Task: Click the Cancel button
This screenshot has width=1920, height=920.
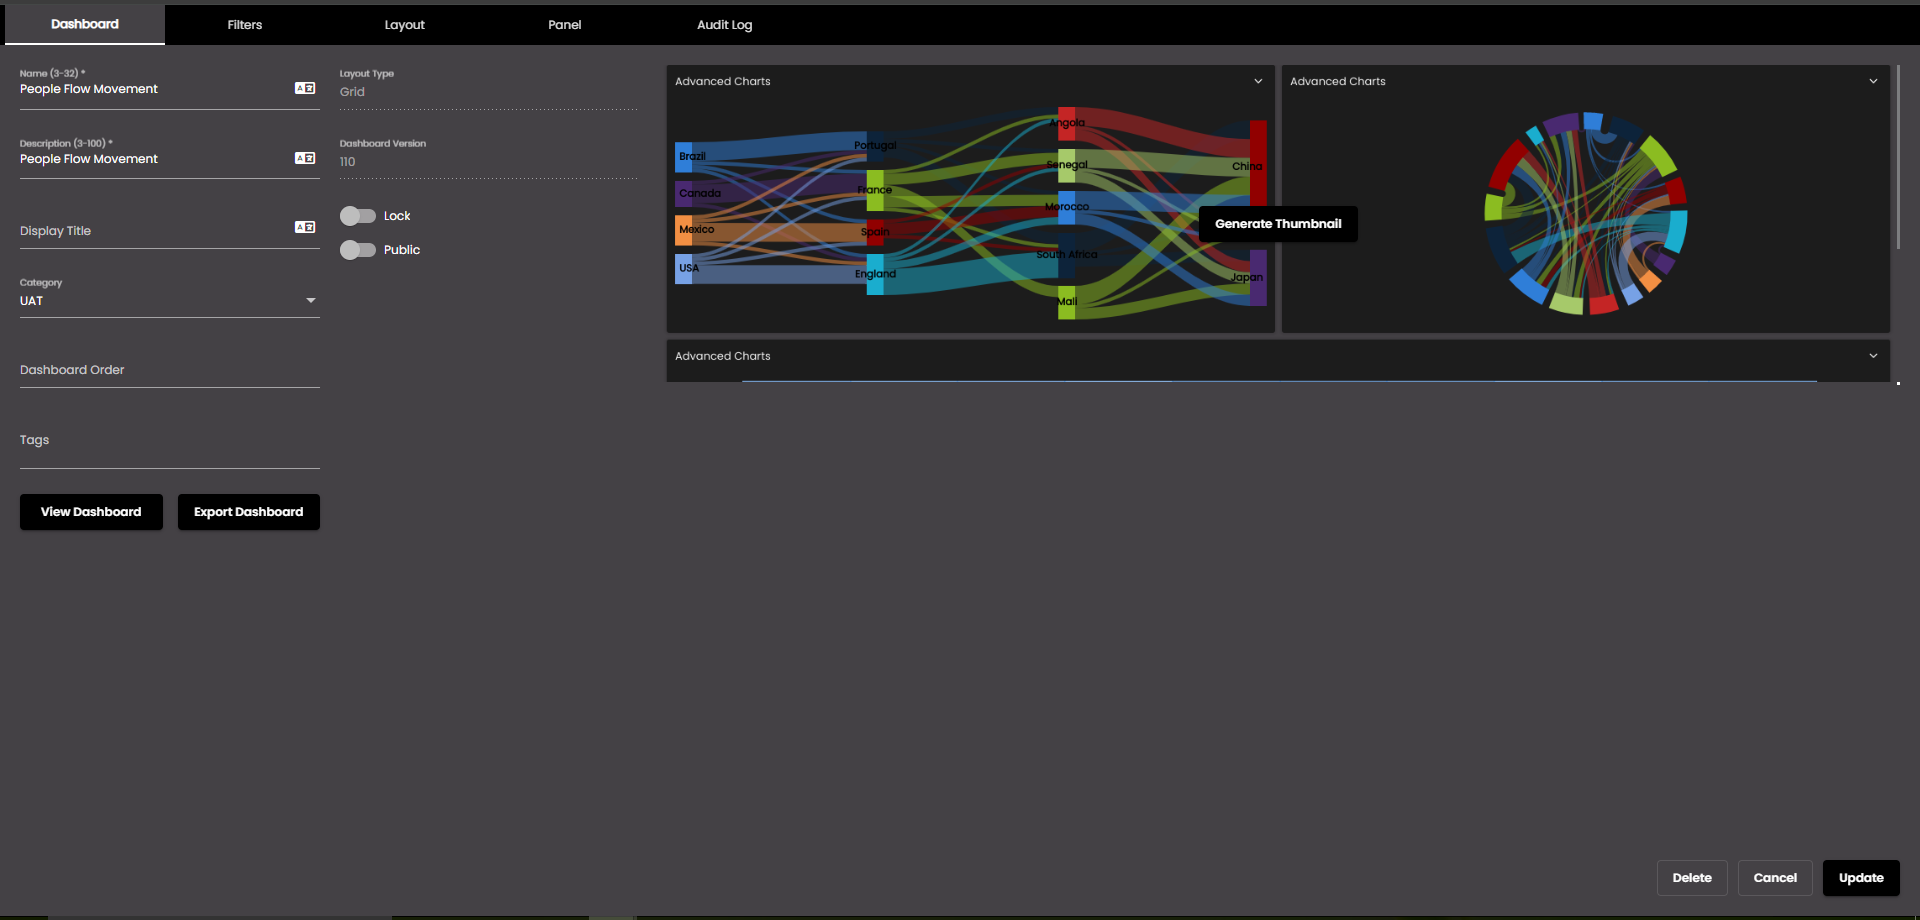Action: coord(1775,878)
